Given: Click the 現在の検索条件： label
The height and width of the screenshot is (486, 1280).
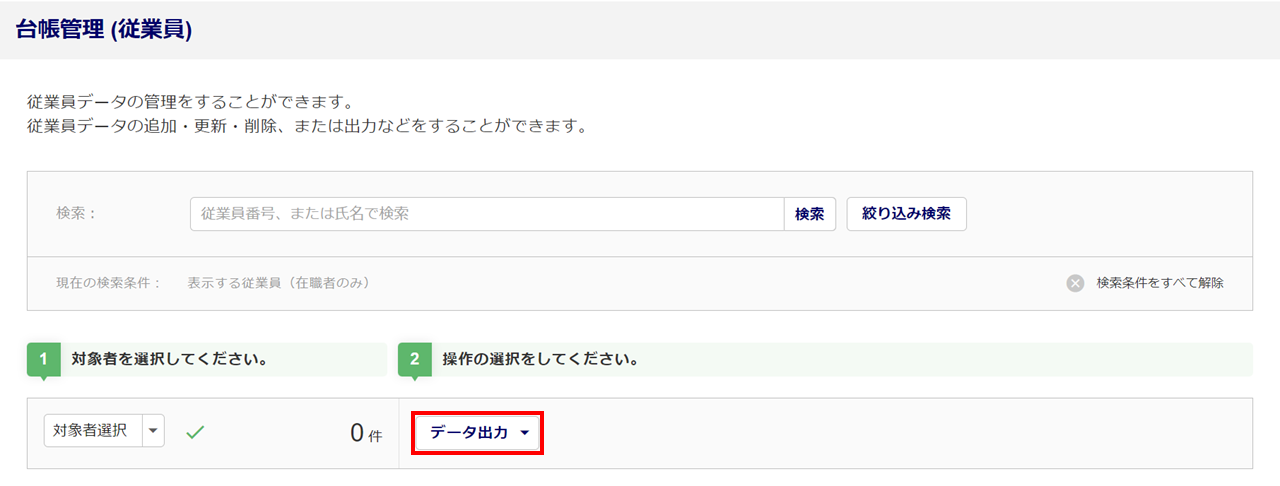Looking at the screenshot, I should click(x=109, y=283).
